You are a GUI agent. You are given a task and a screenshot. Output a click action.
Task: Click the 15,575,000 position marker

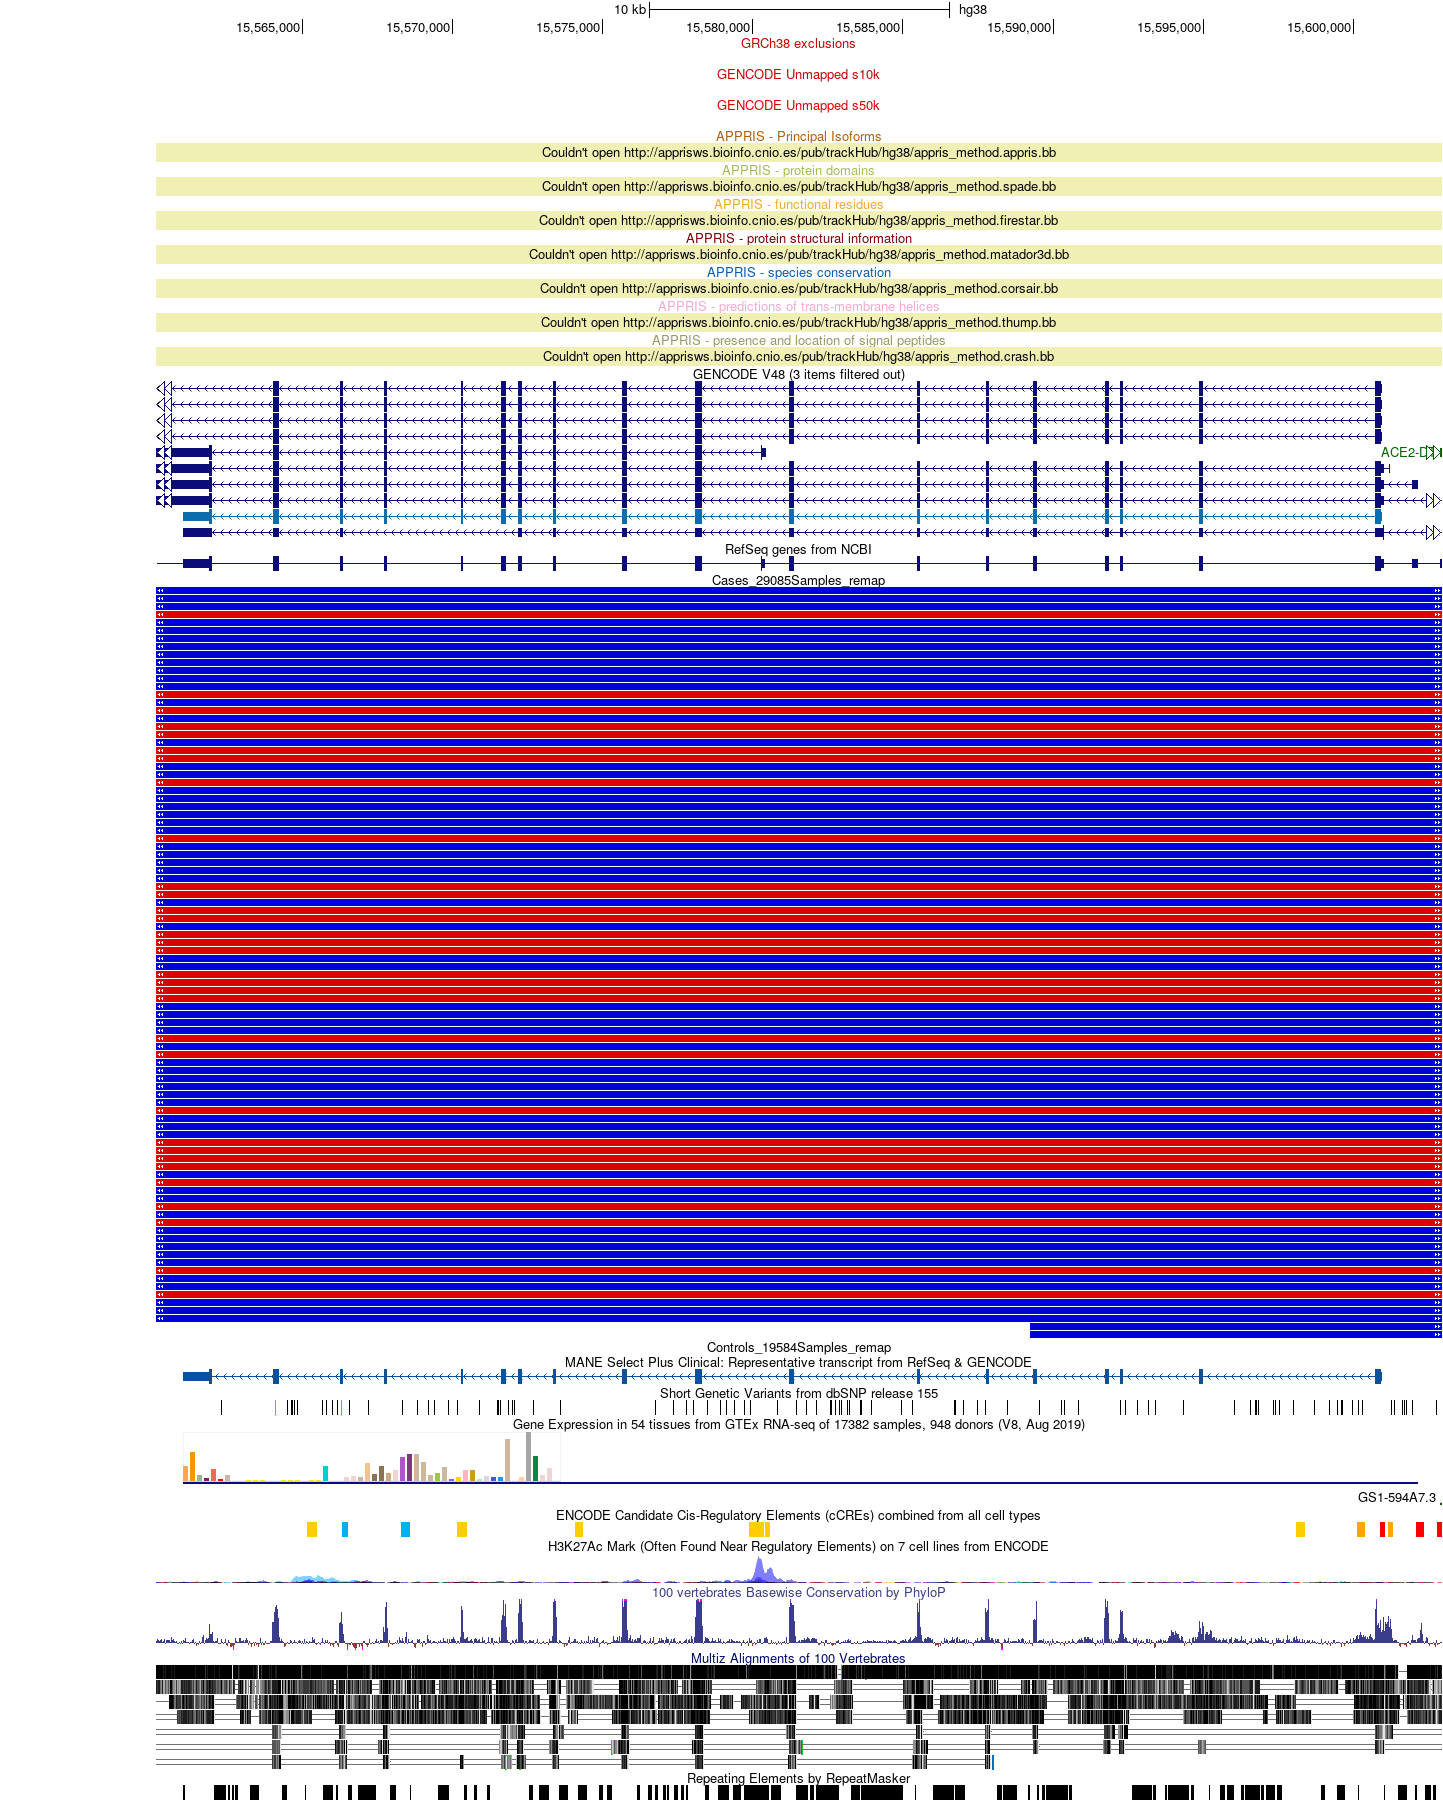tap(568, 28)
